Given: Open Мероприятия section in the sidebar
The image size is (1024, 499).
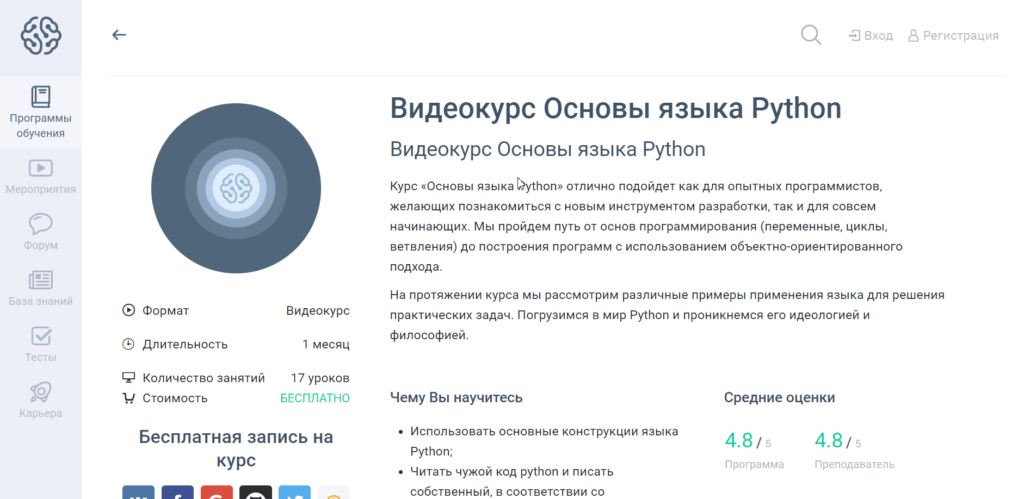Looking at the screenshot, I should point(41,176).
